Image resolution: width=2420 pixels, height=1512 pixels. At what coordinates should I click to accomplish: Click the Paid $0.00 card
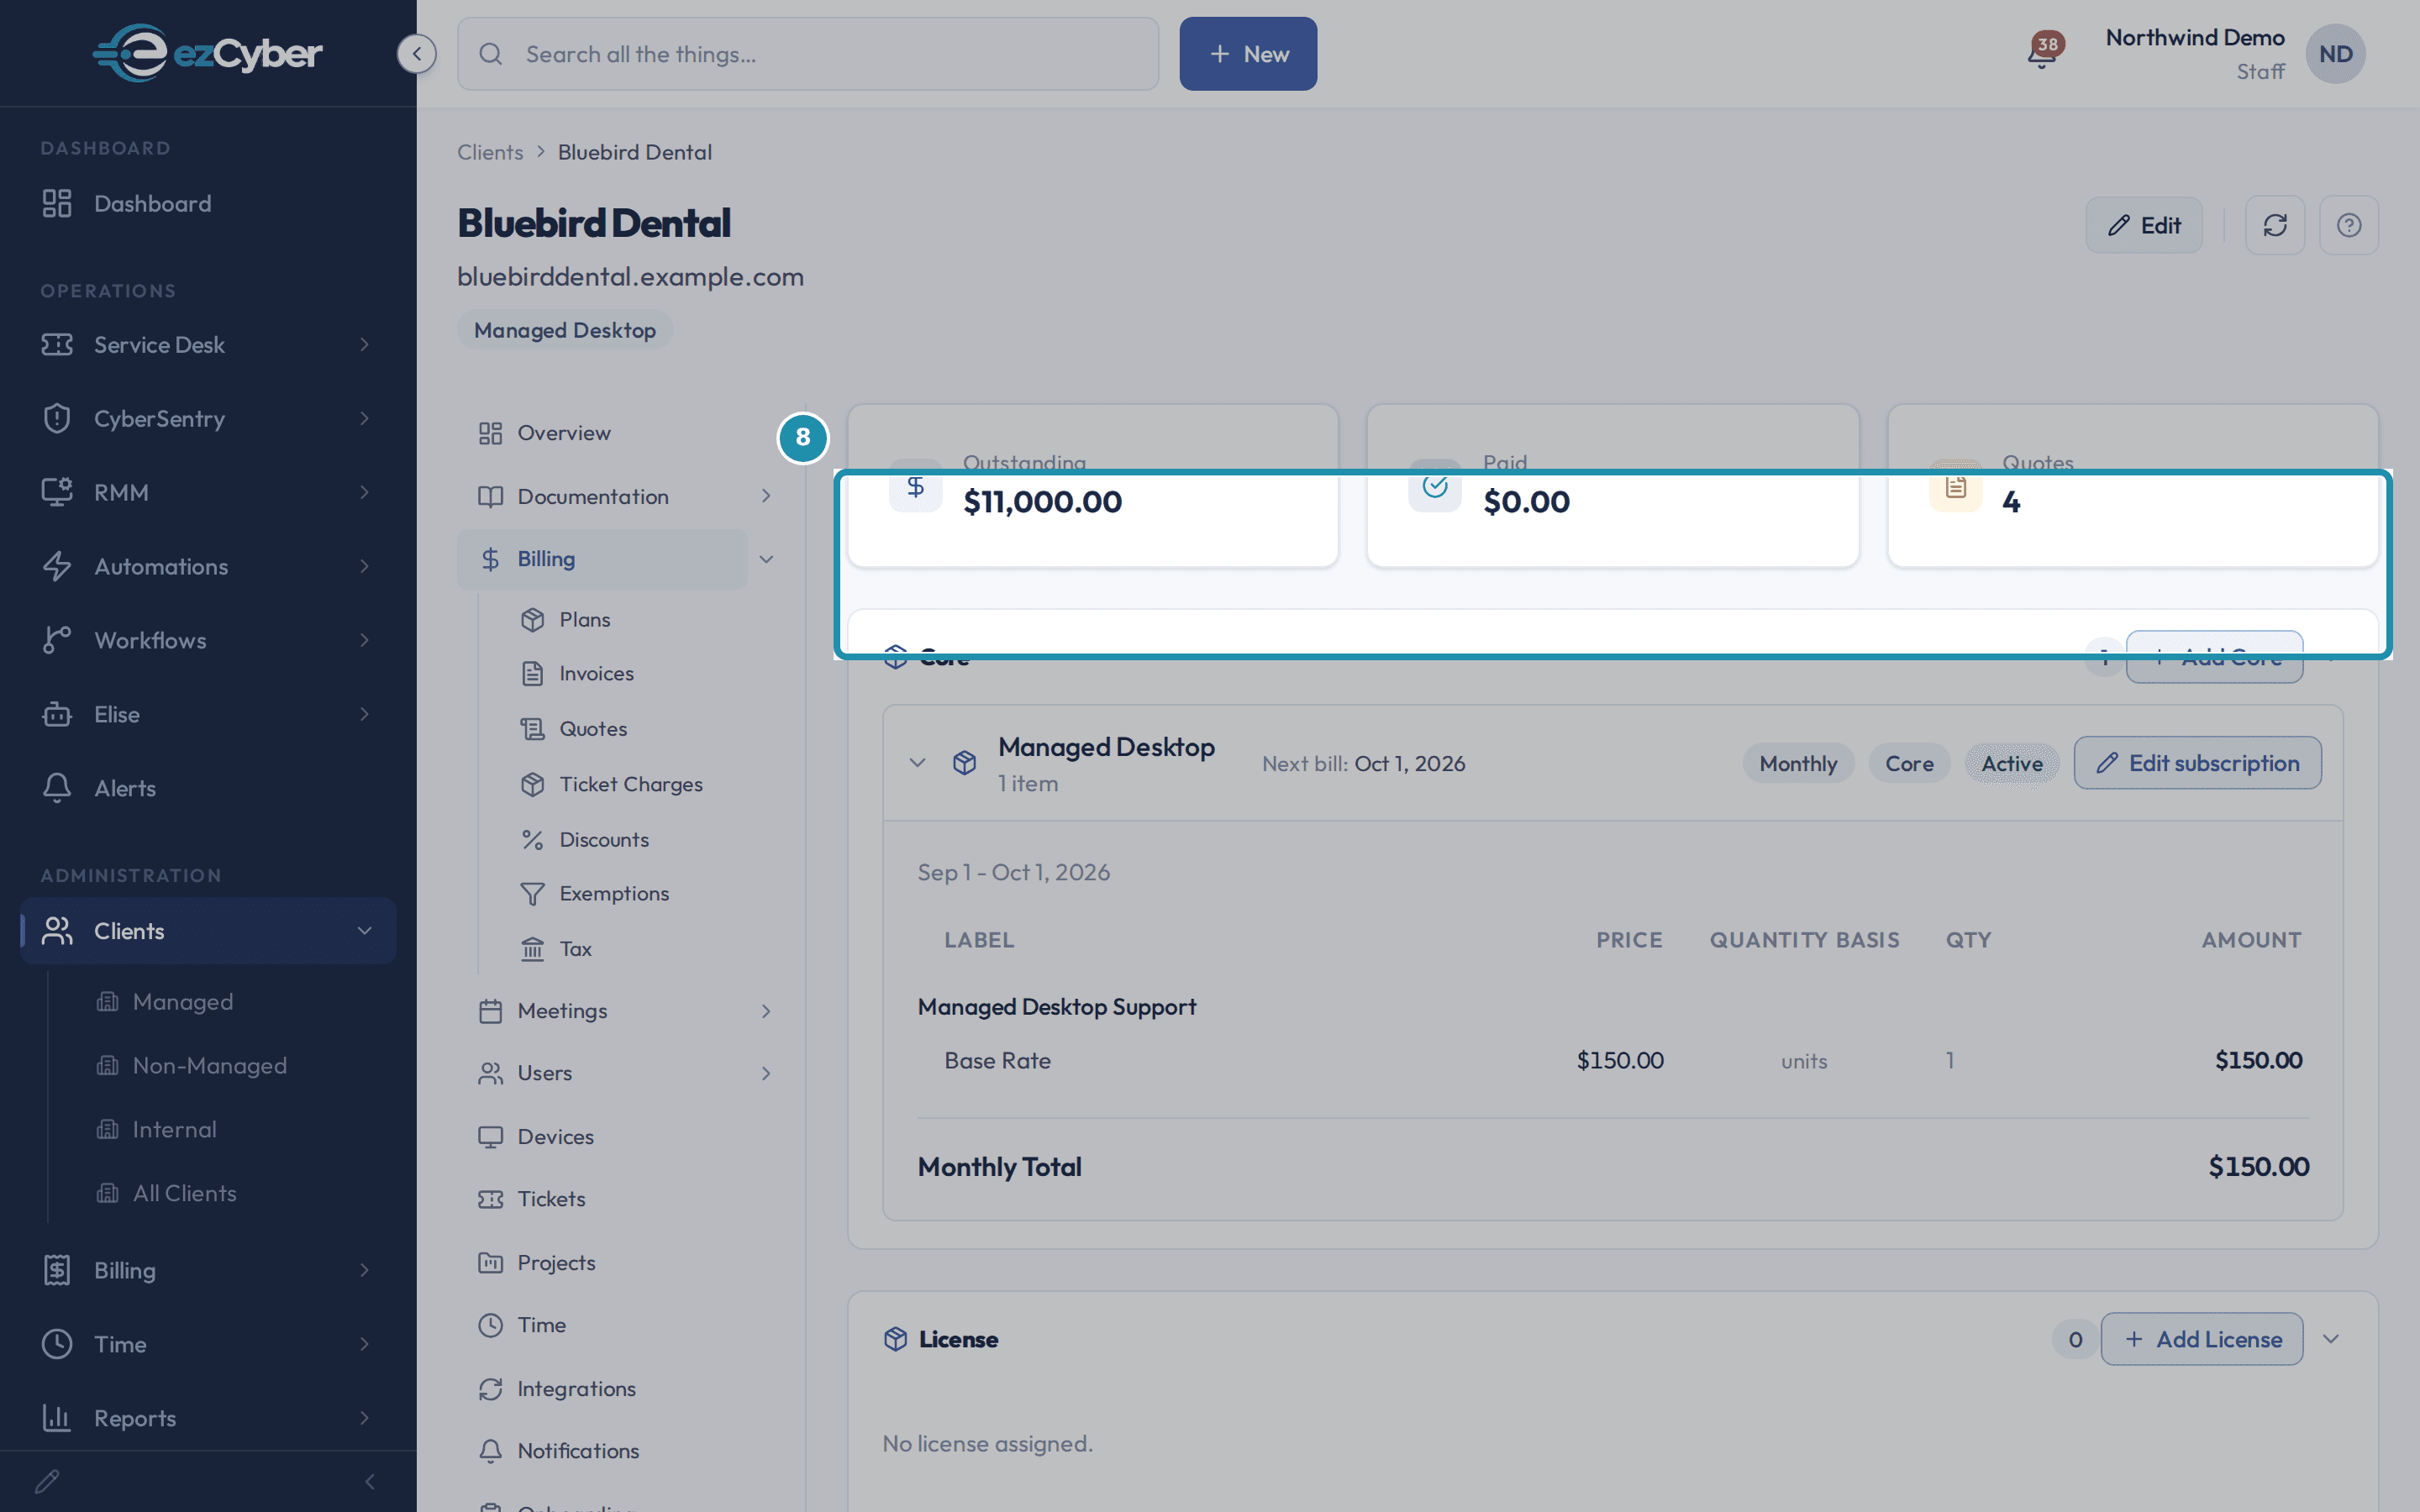point(1613,486)
